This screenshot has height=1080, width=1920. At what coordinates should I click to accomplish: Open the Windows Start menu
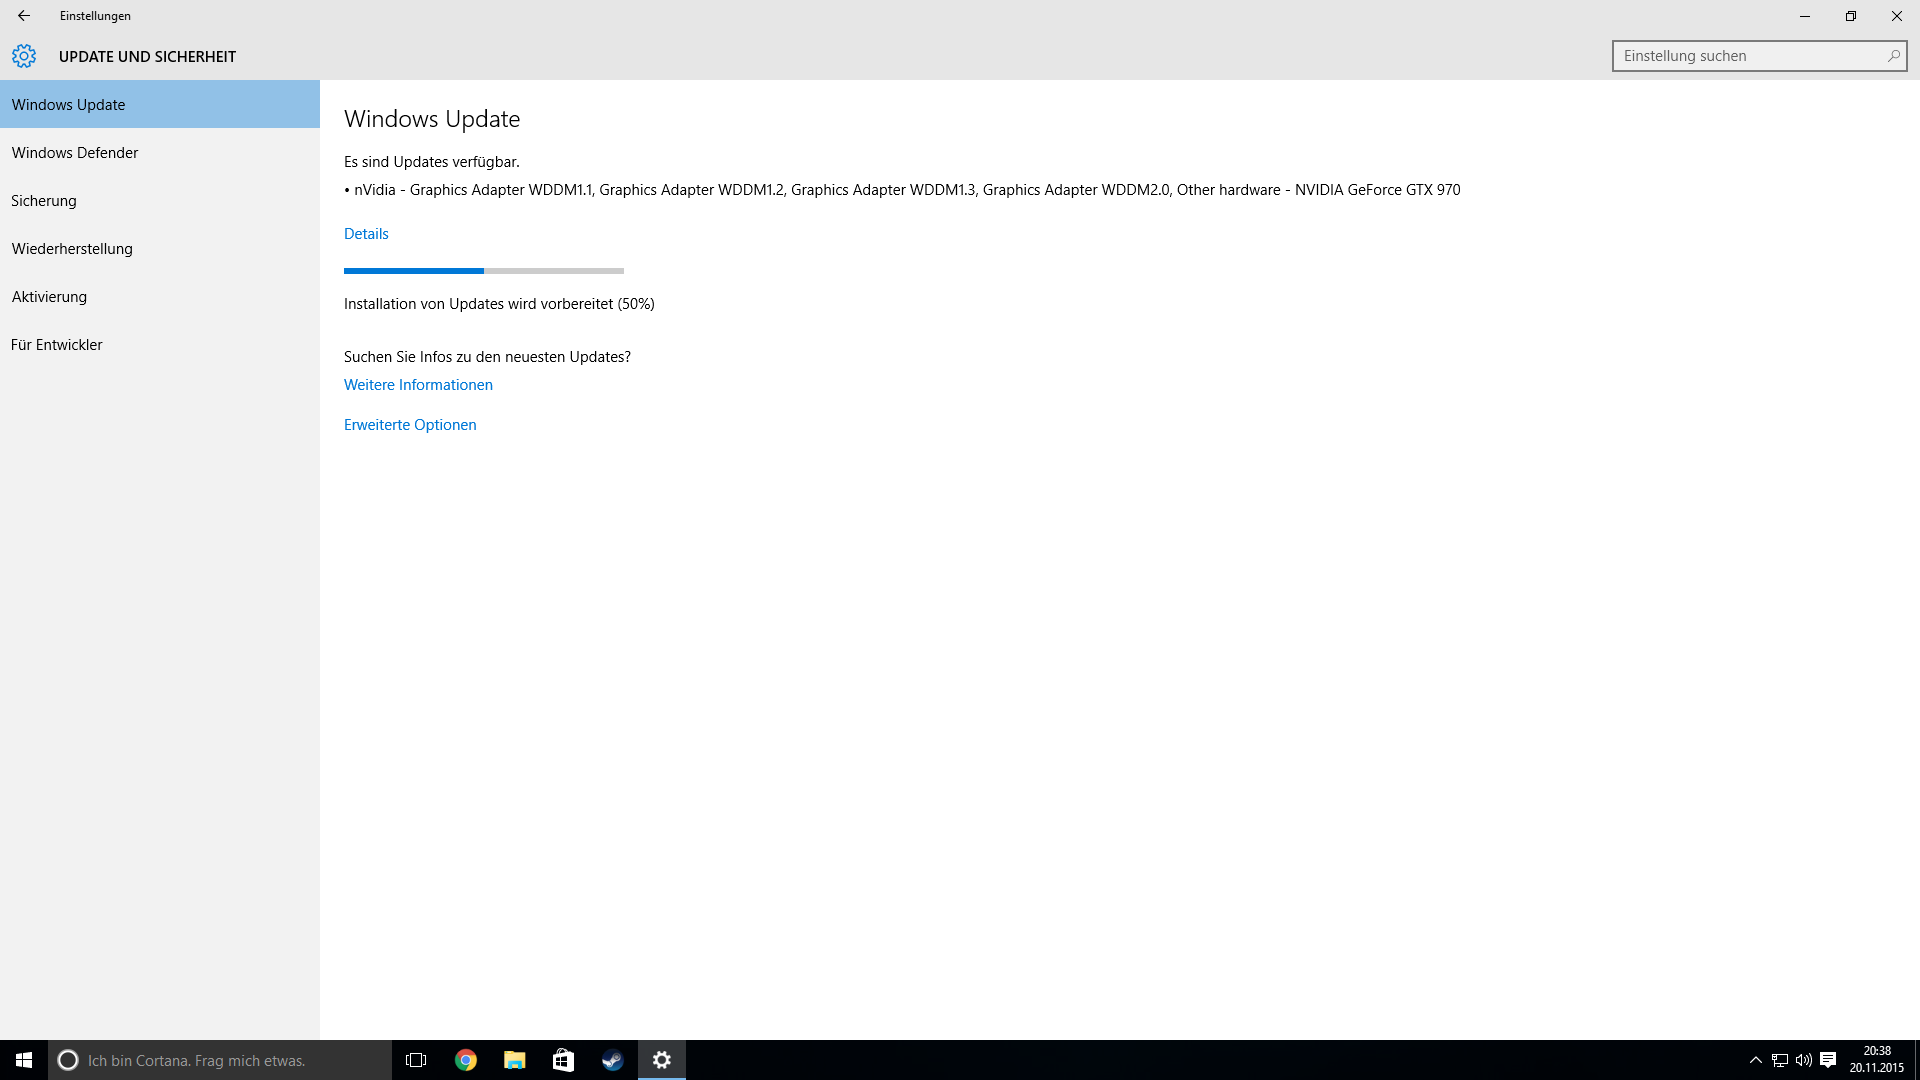(x=24, y=1060)
